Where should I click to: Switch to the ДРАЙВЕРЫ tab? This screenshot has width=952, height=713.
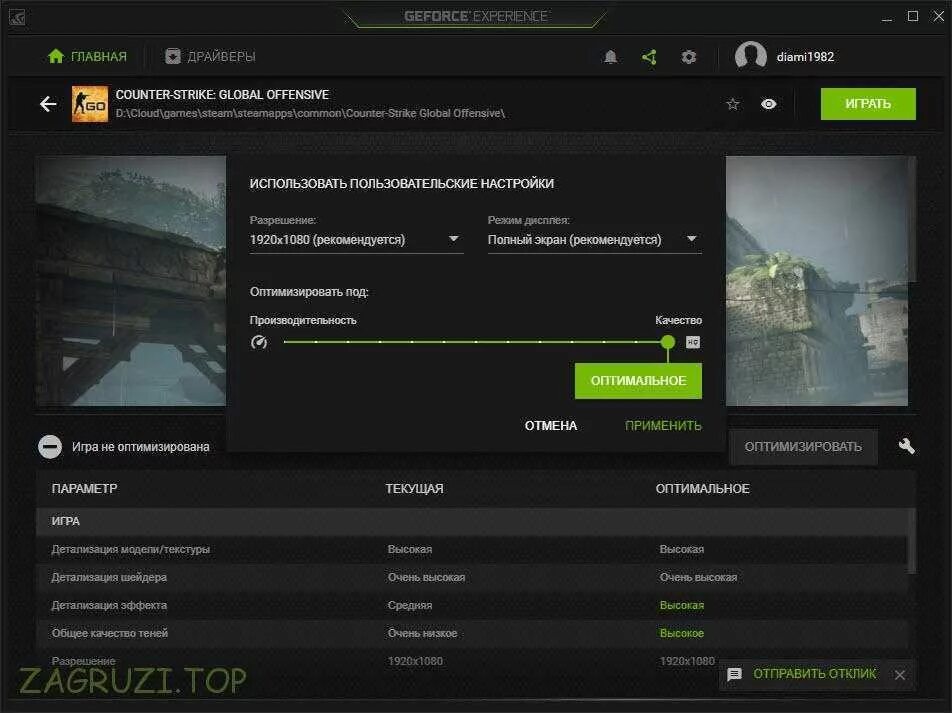pos(210,56)
